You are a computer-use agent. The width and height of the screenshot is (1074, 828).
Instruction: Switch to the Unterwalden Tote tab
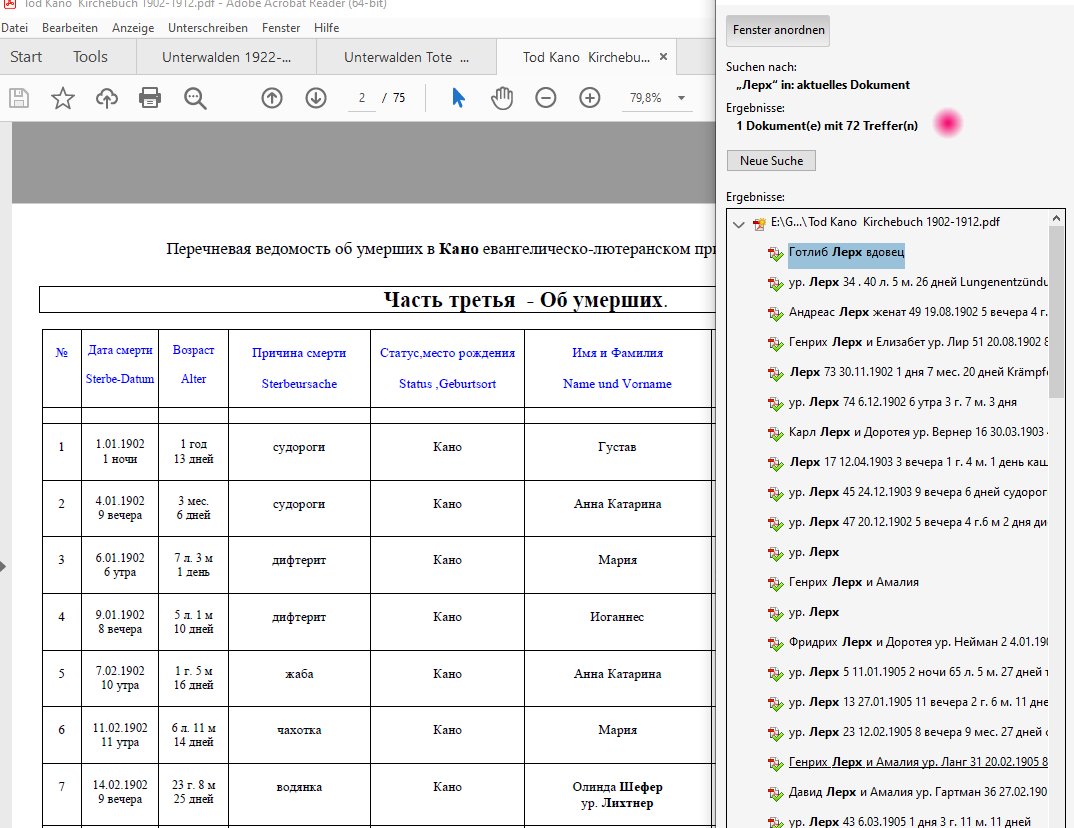[x=406, y=58]
